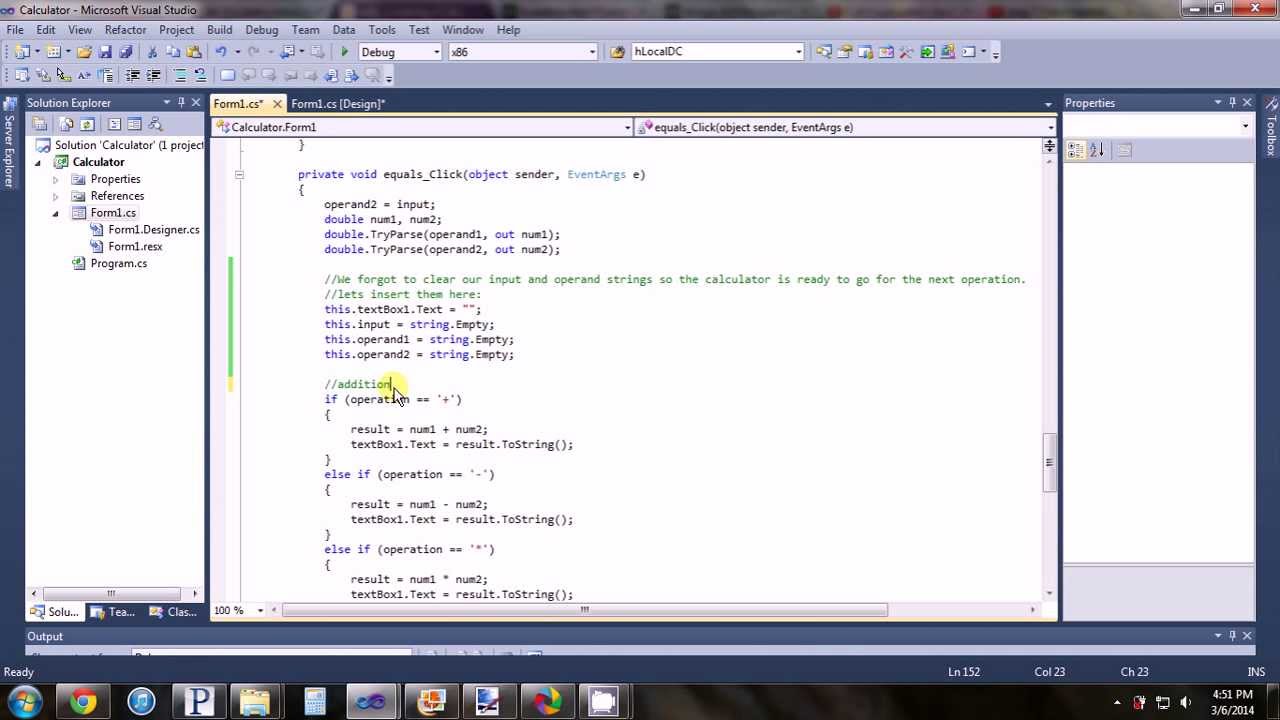
Task: Select Form1.Designer.cs in Solution Explorer
Action: point(153,230)
